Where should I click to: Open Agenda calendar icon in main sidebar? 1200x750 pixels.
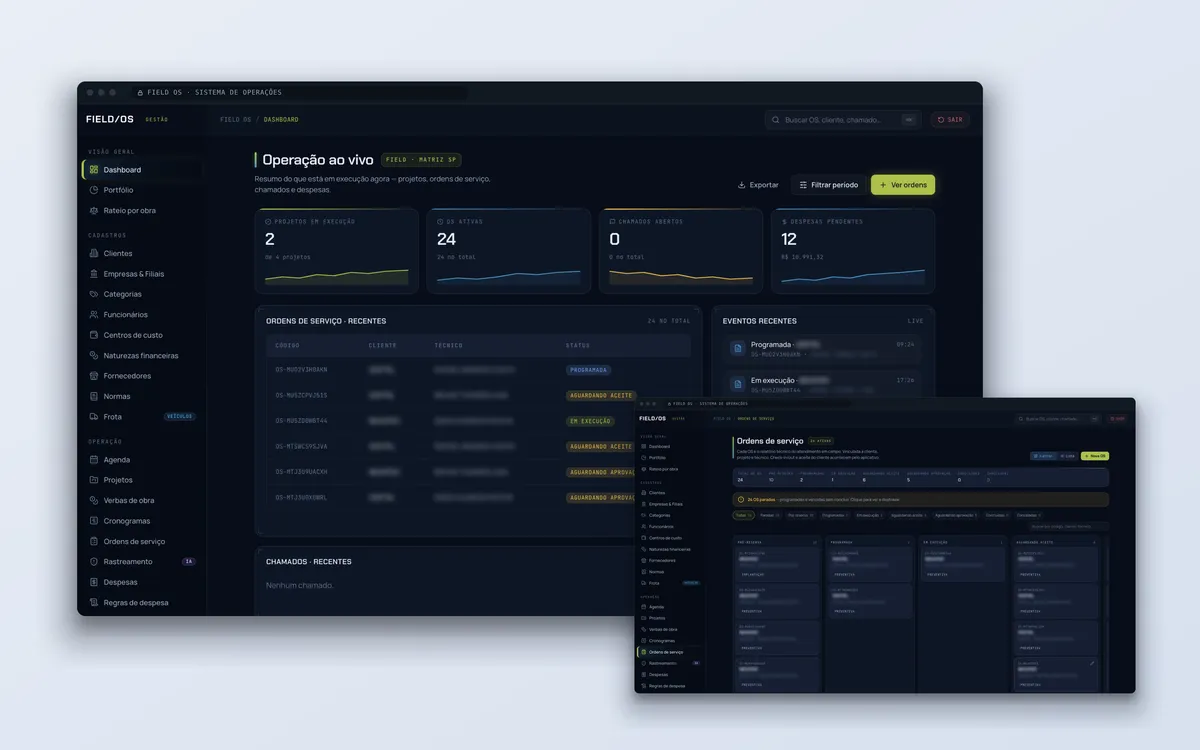93,460
